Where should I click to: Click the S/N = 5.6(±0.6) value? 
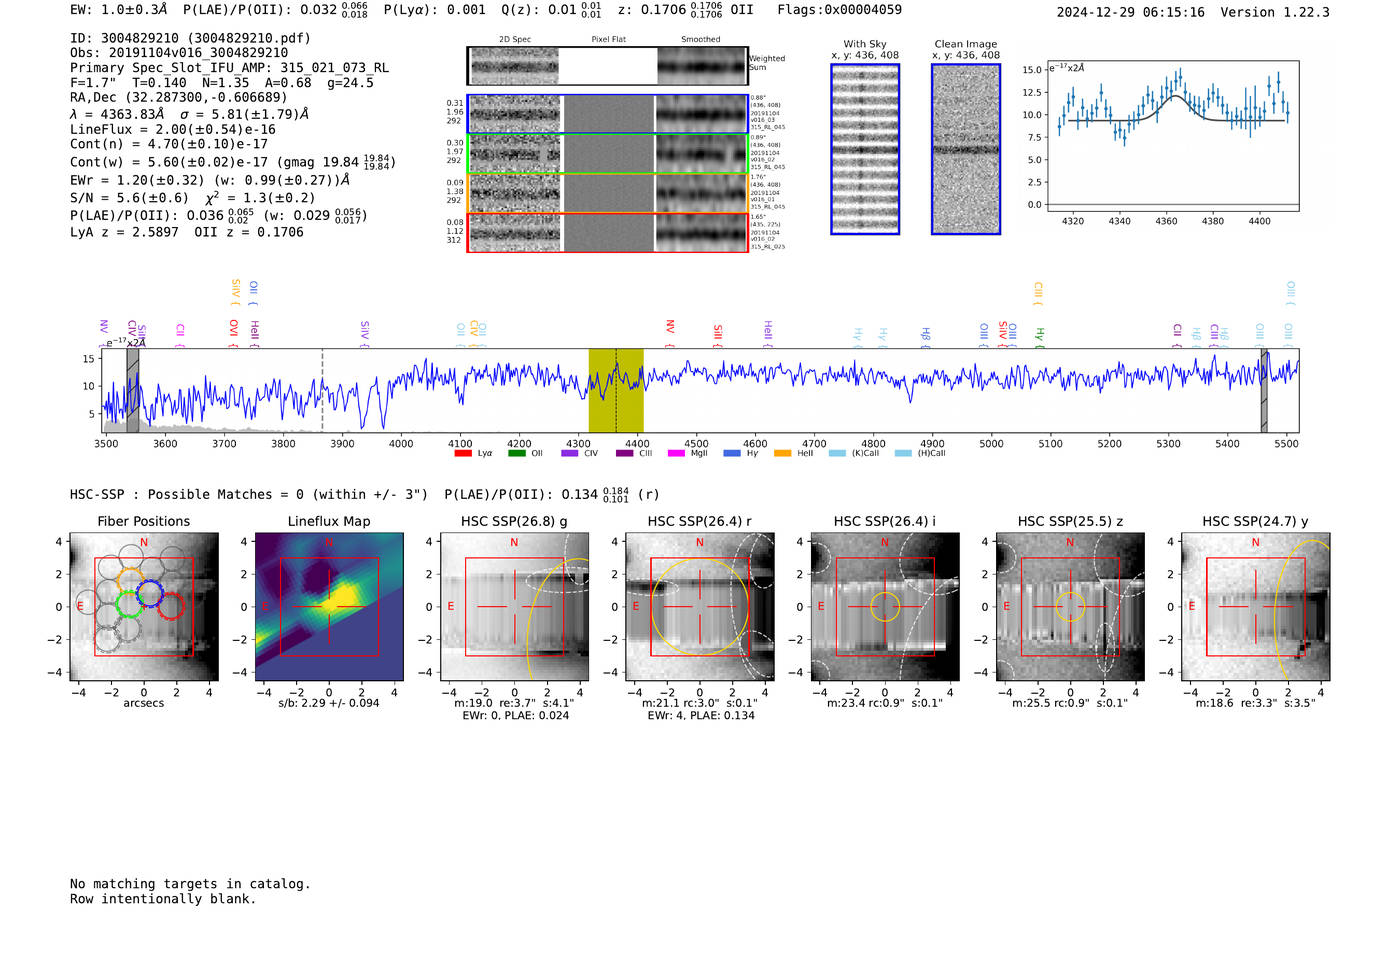click(129, 198)
